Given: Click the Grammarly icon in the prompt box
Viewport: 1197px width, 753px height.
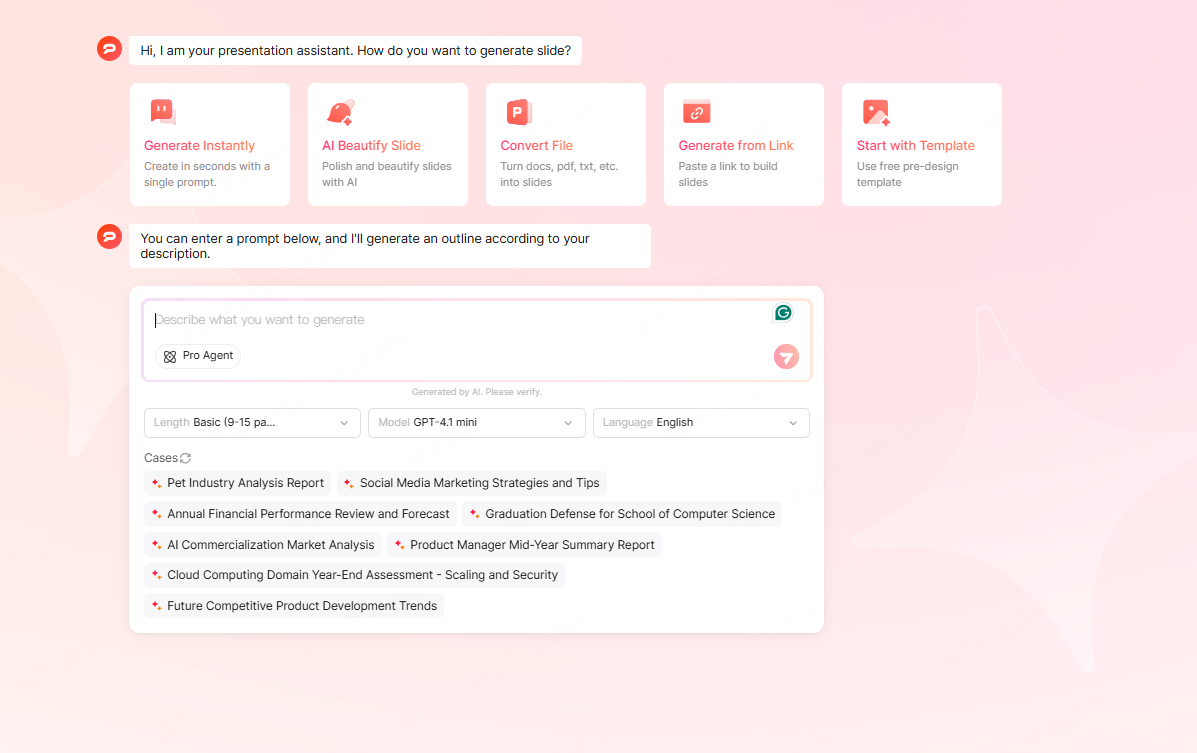Looking at the screenshot, I should [x=783, y=313].
